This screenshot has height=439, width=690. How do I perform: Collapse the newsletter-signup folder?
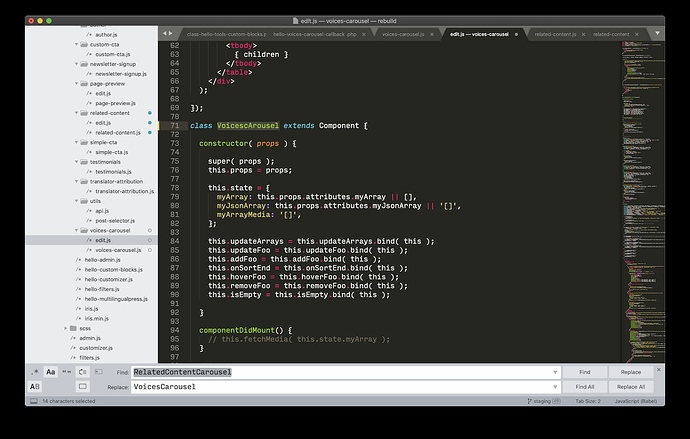coord(77,64)
